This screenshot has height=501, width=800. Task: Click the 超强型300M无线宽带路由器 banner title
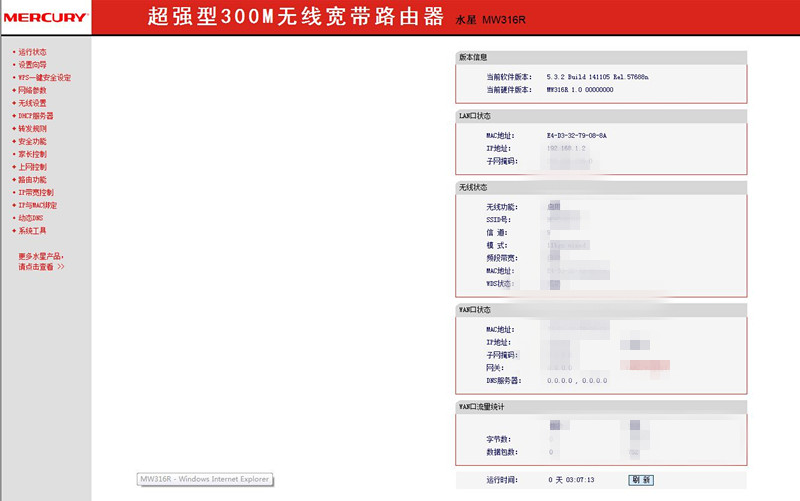click(296, 16)
